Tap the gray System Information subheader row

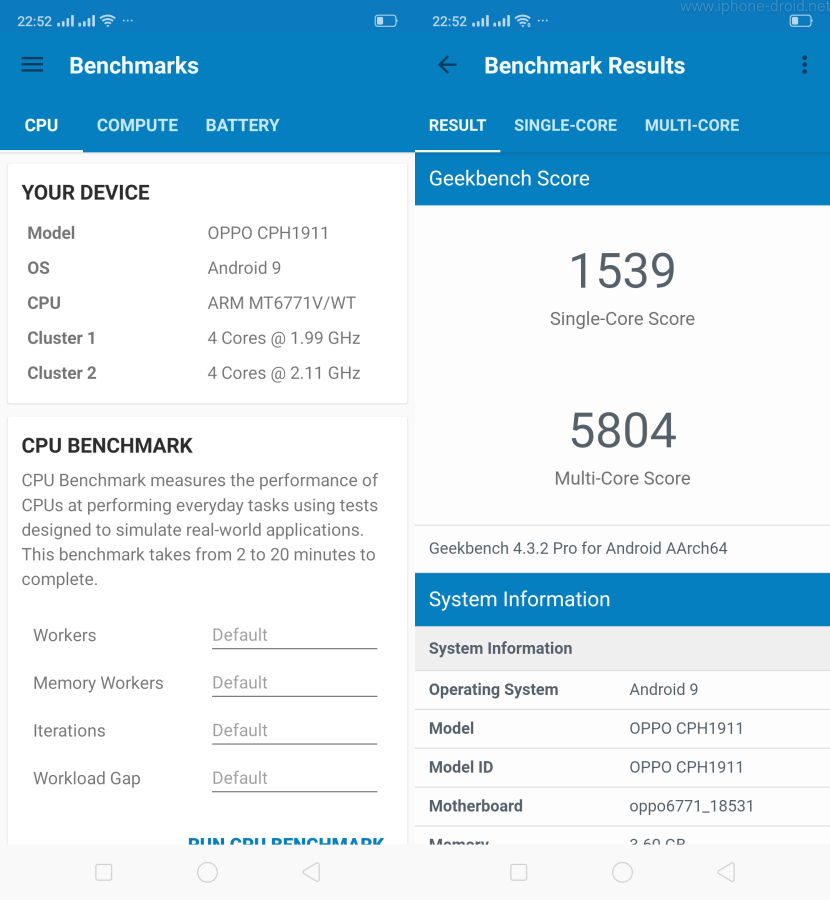click(x=622, y=648)
